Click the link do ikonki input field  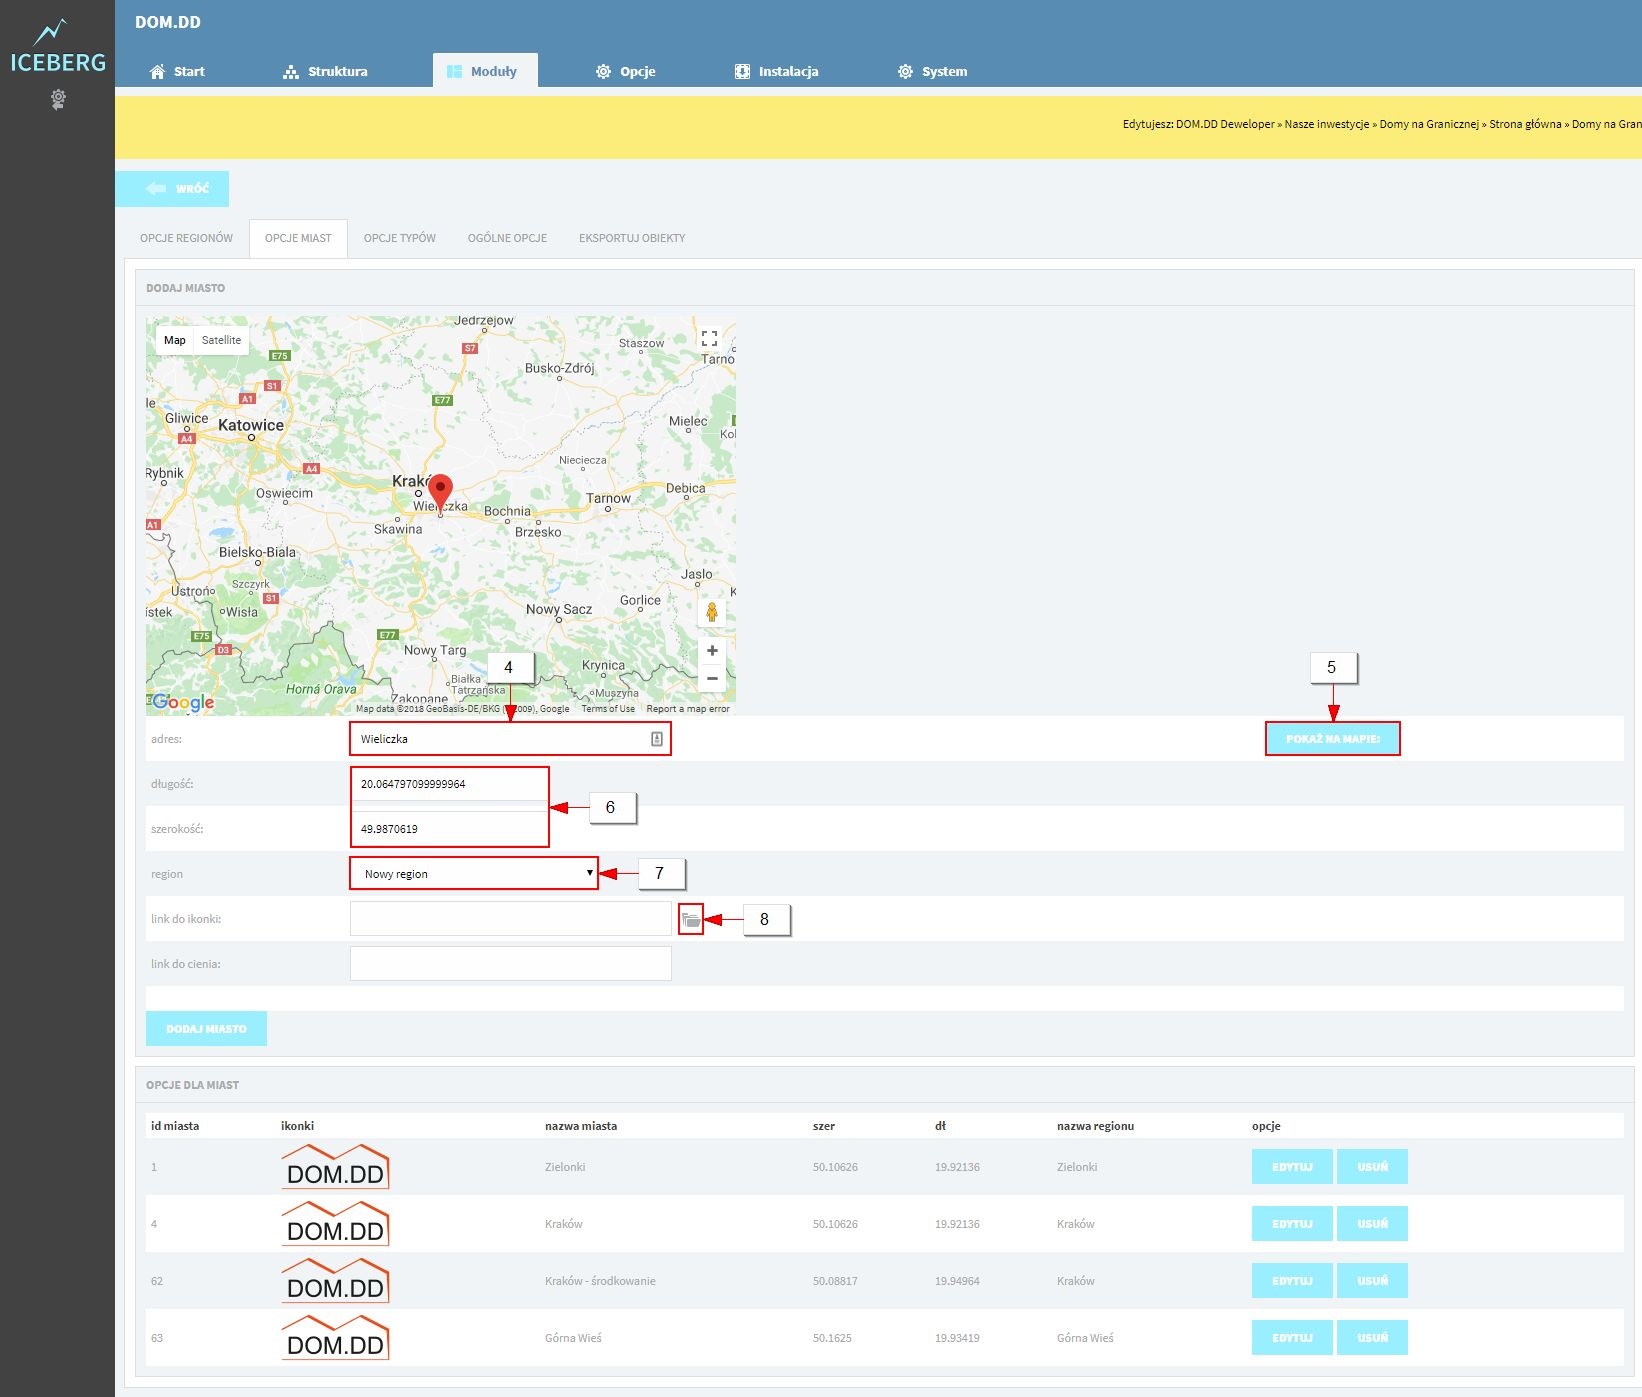click(x=510, y=919)
